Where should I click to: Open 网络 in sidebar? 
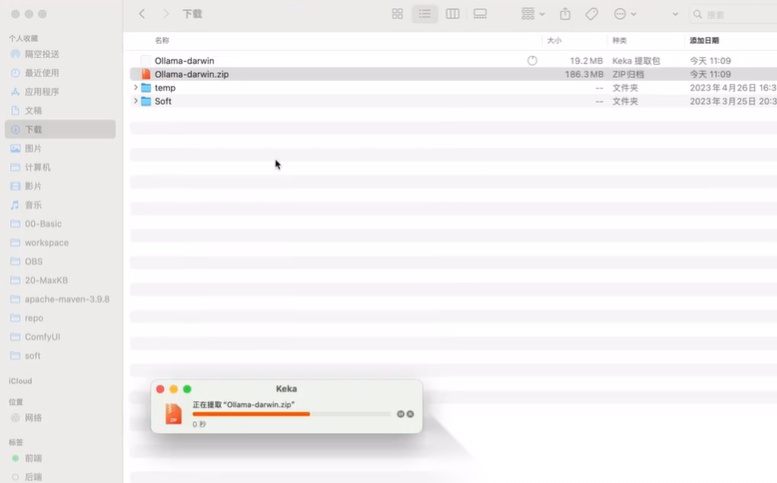60,418
